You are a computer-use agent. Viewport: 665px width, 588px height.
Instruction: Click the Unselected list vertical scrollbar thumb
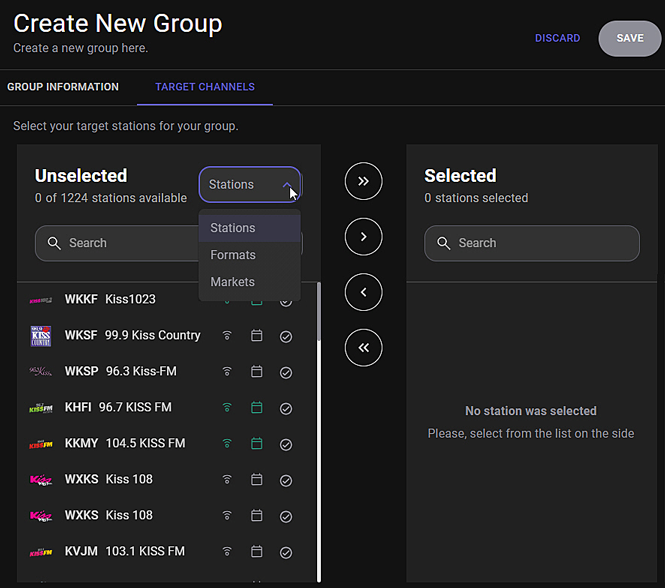tap(319, 312)
